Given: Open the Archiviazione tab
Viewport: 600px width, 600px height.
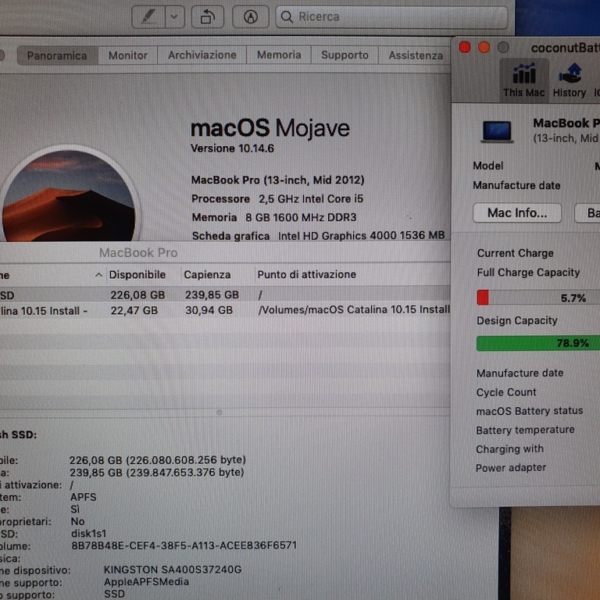Looking at the screenshot, I should coord(202,56).
